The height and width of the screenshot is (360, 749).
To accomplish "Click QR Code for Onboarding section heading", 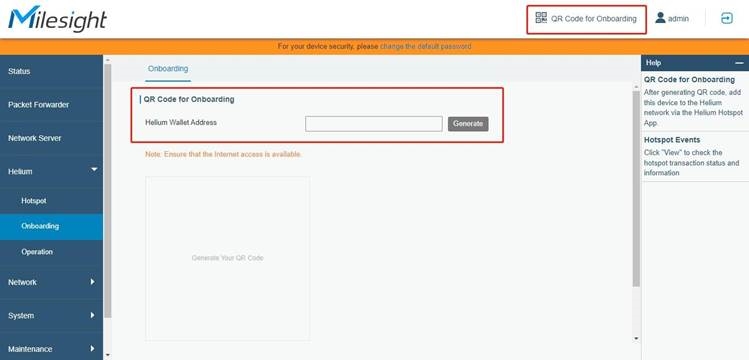I will click(x=189, y=99).
